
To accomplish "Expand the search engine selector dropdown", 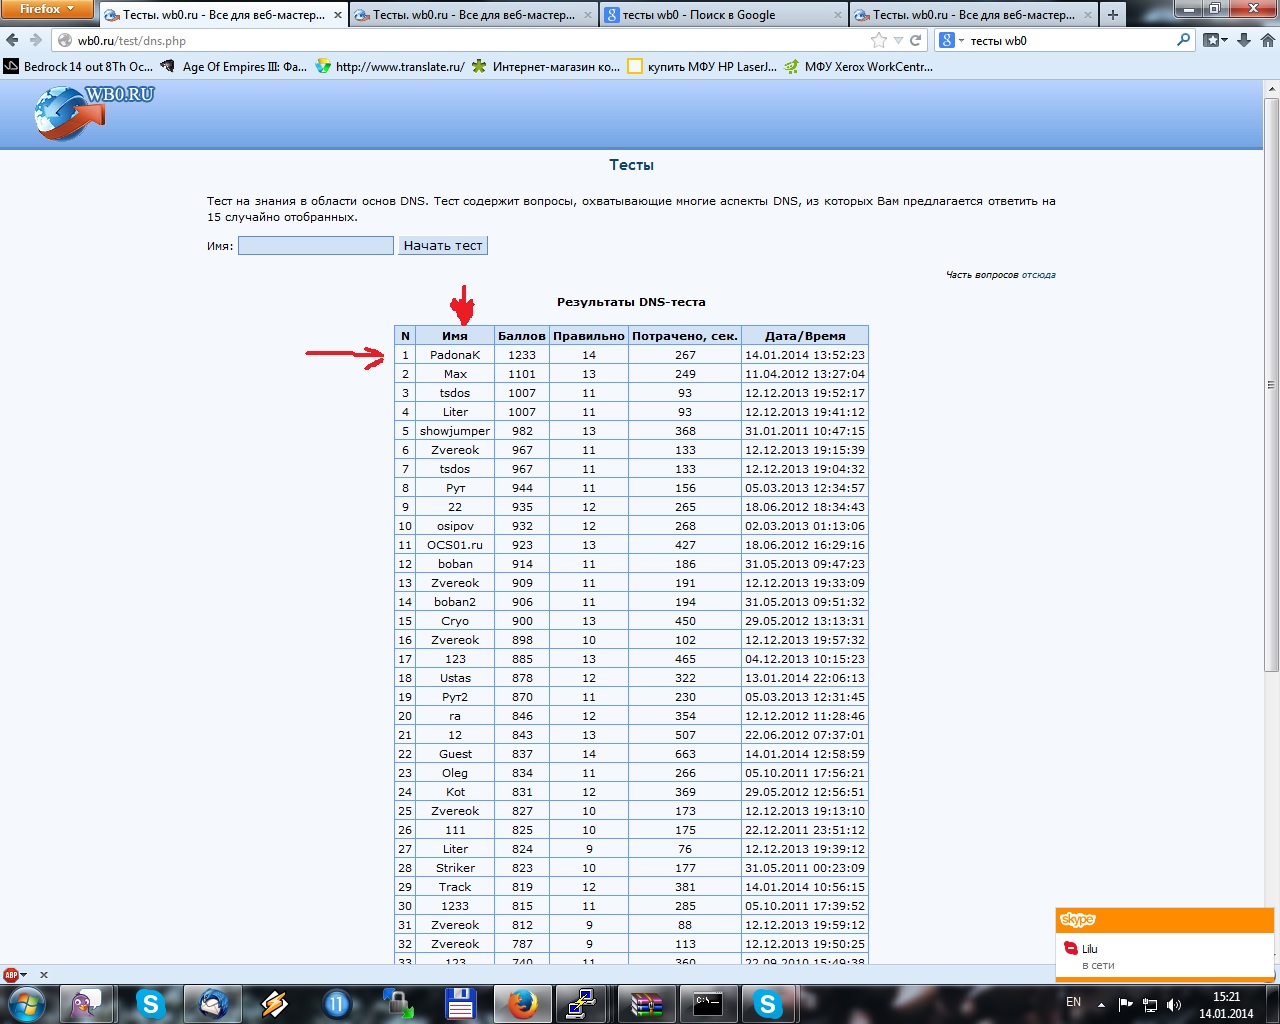I will (x=952, y=41).
